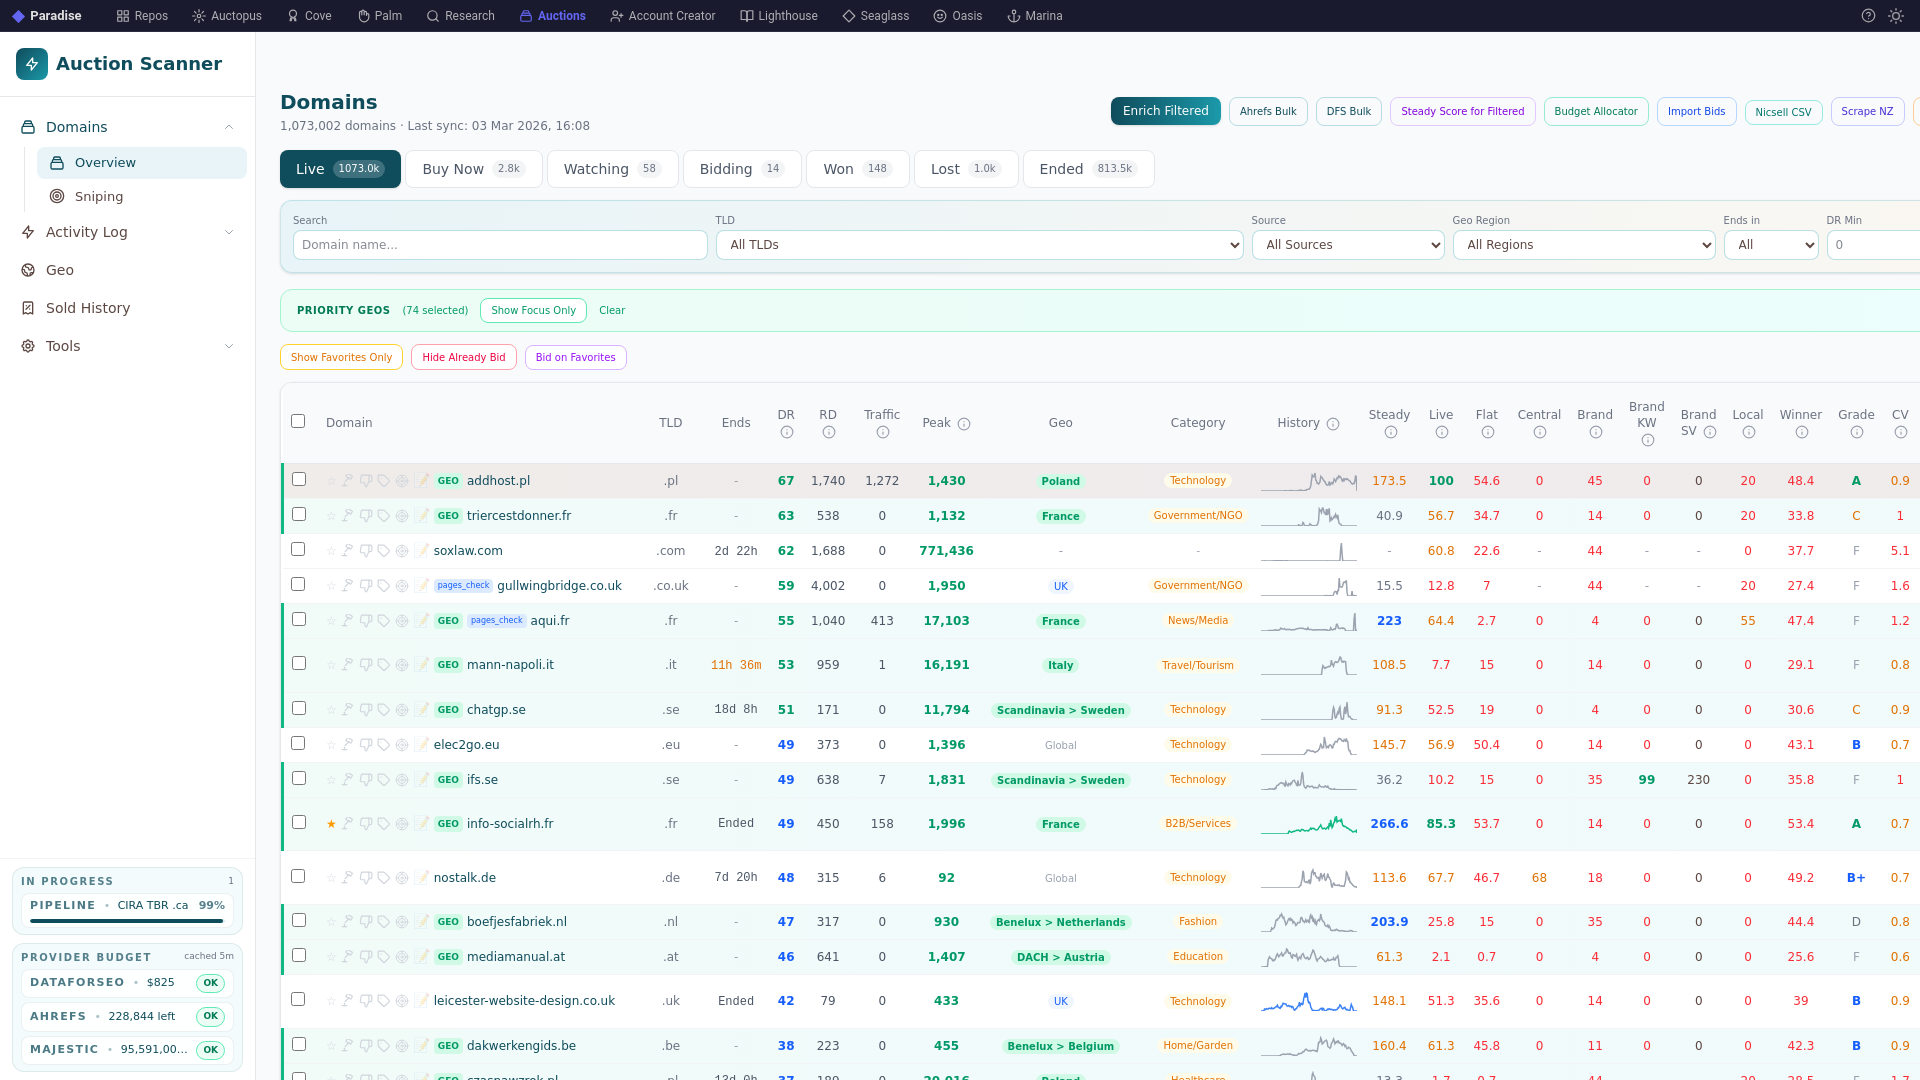Select the mann-napoli.it row checkbox
The image size is (1920, 1080).
(299, 663)
